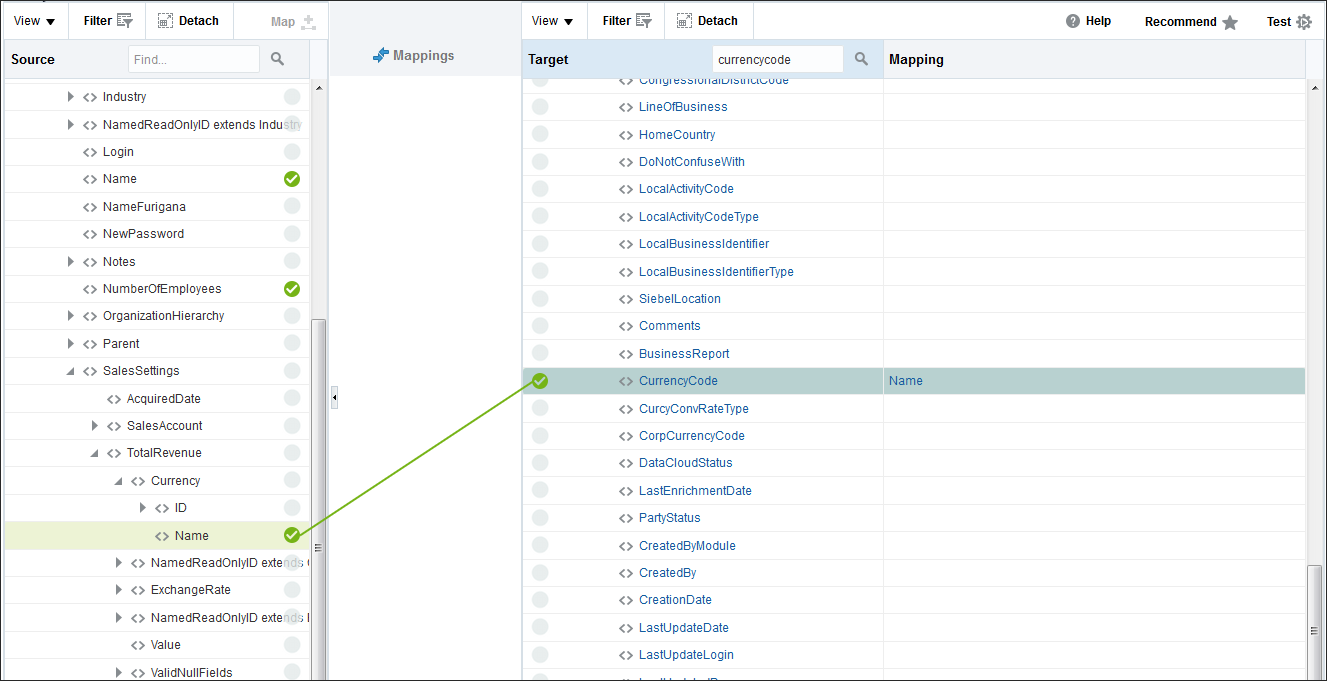Click the Help icon

coord(1071,20)
